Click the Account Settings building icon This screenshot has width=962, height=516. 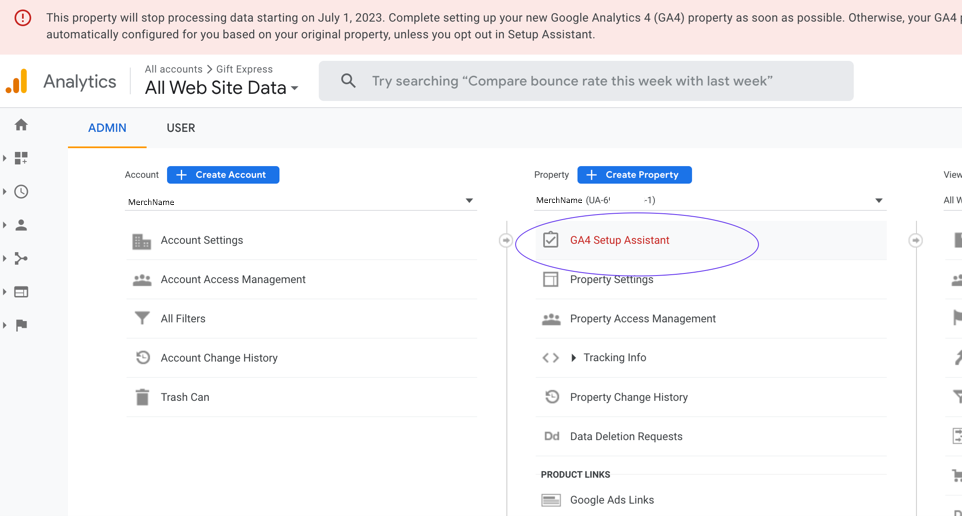tap(142, 241)
